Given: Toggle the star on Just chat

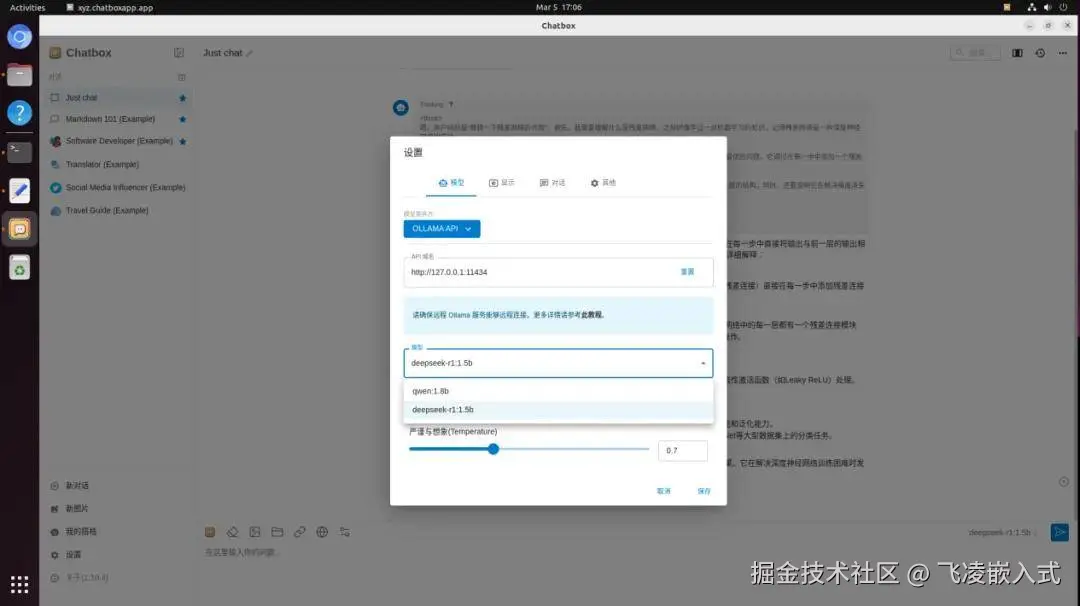Looking at the screenshot, I should pos(183,98).
